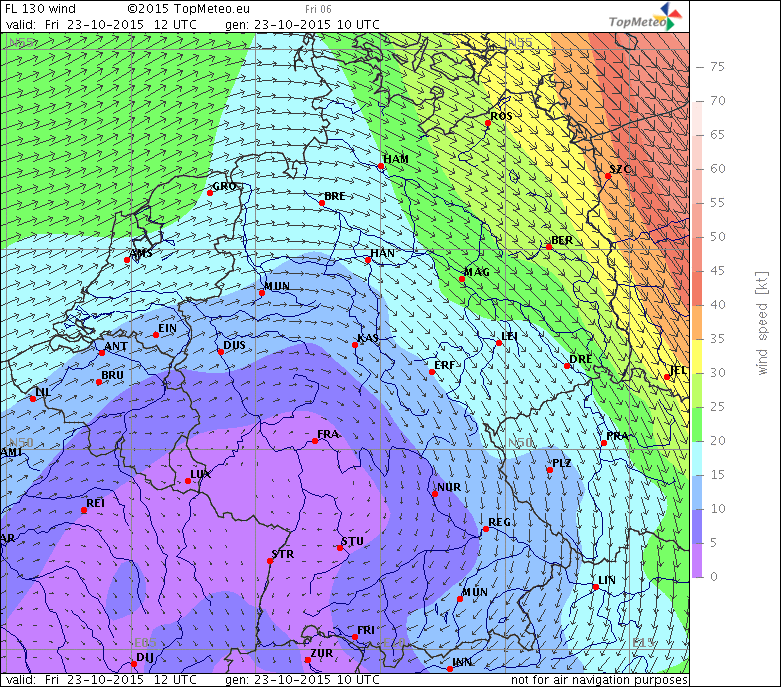Select the Prague (PRA) station marker
781x687 pixels.
[605, 443]
